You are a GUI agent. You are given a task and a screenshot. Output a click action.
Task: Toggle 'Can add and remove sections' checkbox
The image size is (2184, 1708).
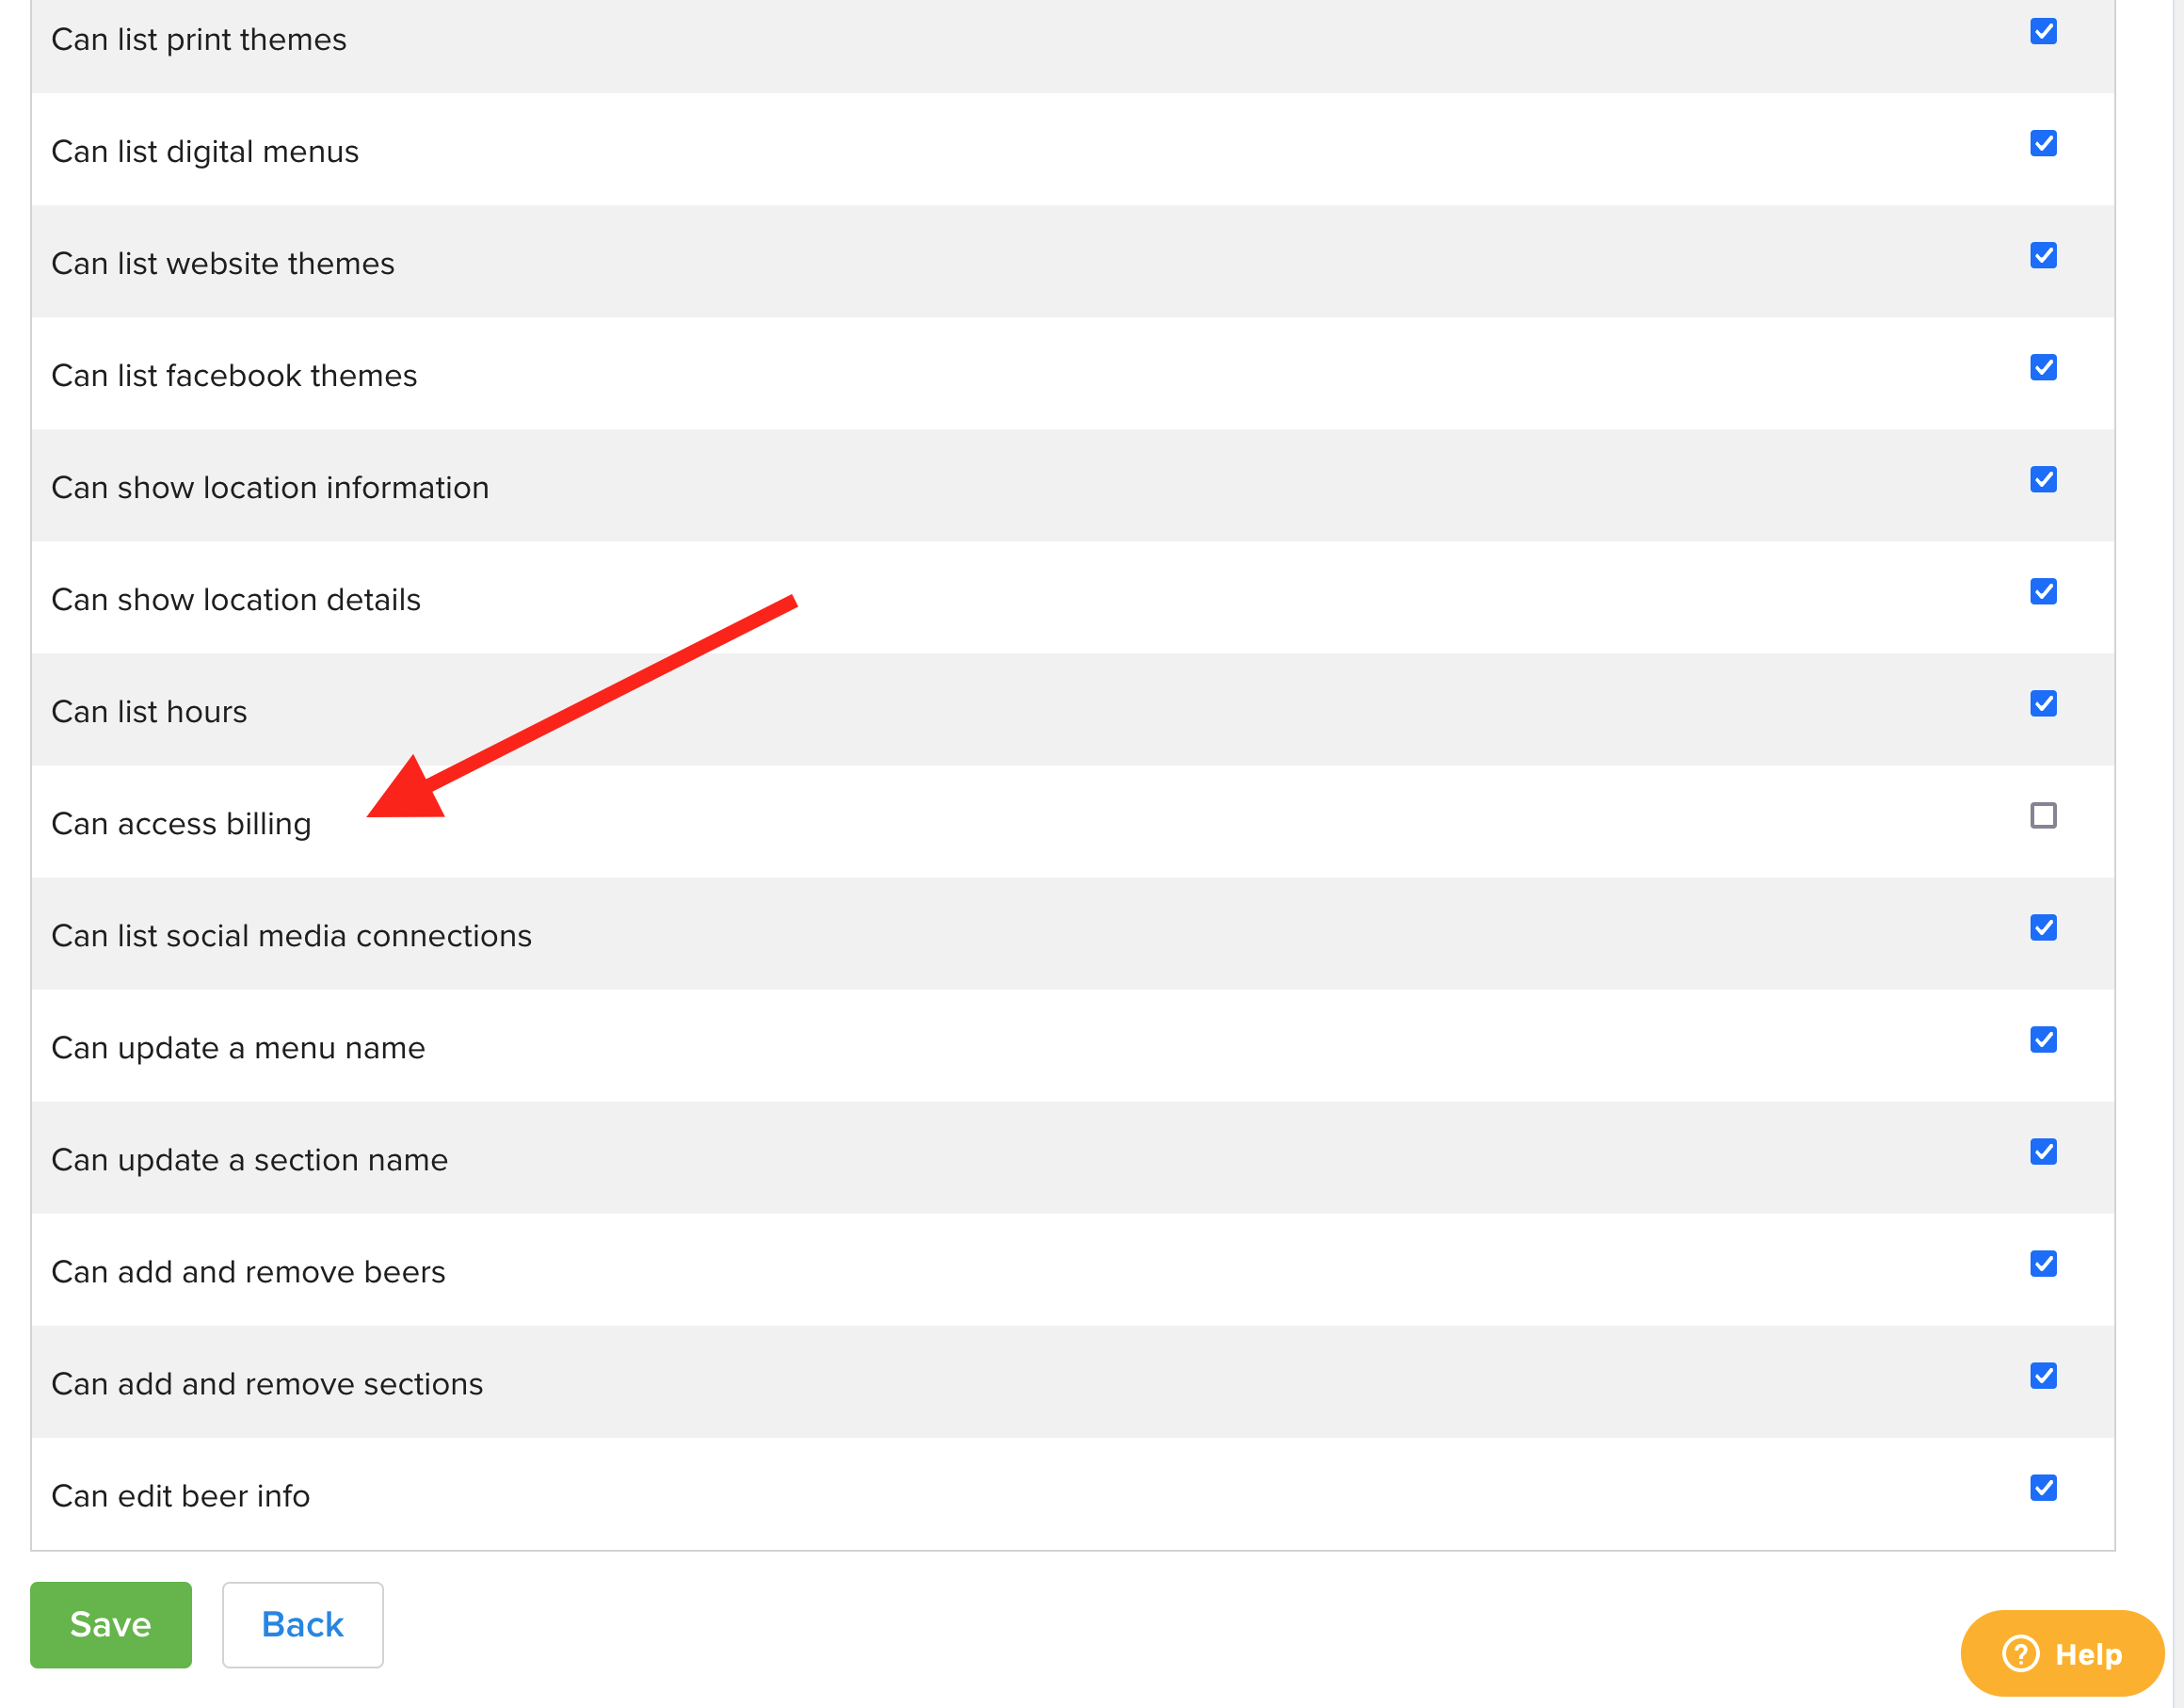click(x=2043, y=1375)
